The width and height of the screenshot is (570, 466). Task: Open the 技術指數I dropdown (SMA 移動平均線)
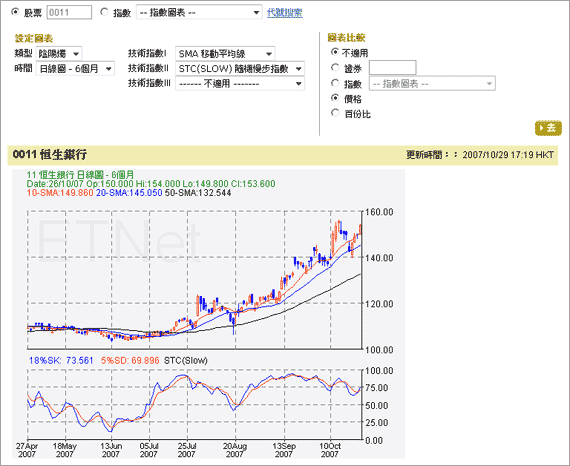225,54
